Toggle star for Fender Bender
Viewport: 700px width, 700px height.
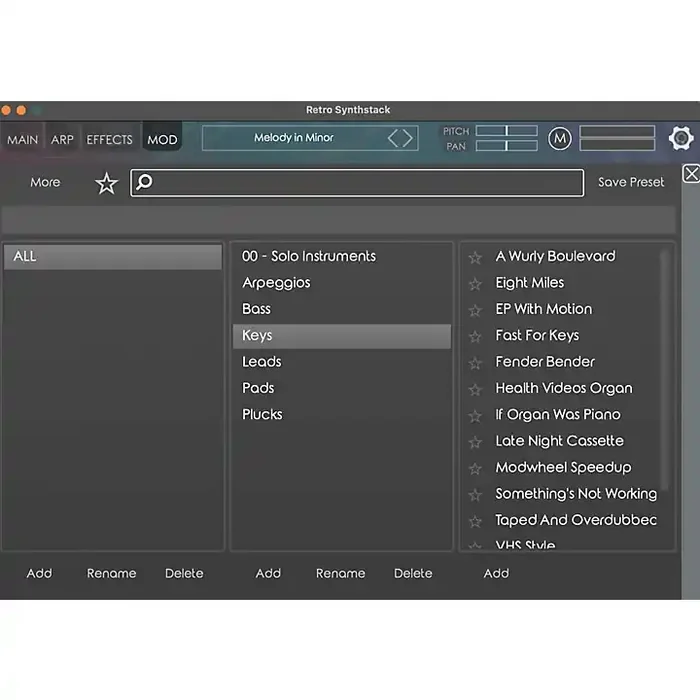475,363
